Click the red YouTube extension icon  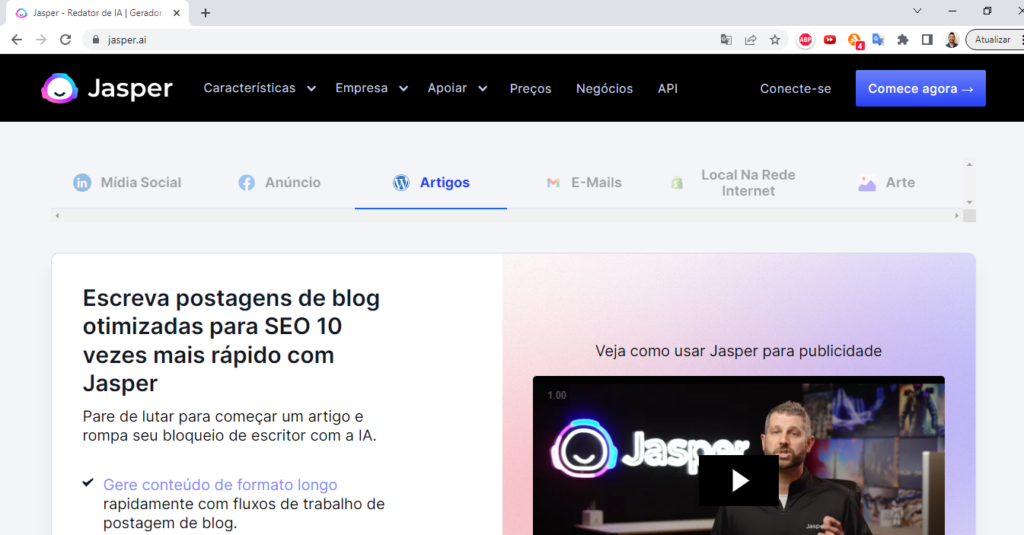tap(830, 40)
